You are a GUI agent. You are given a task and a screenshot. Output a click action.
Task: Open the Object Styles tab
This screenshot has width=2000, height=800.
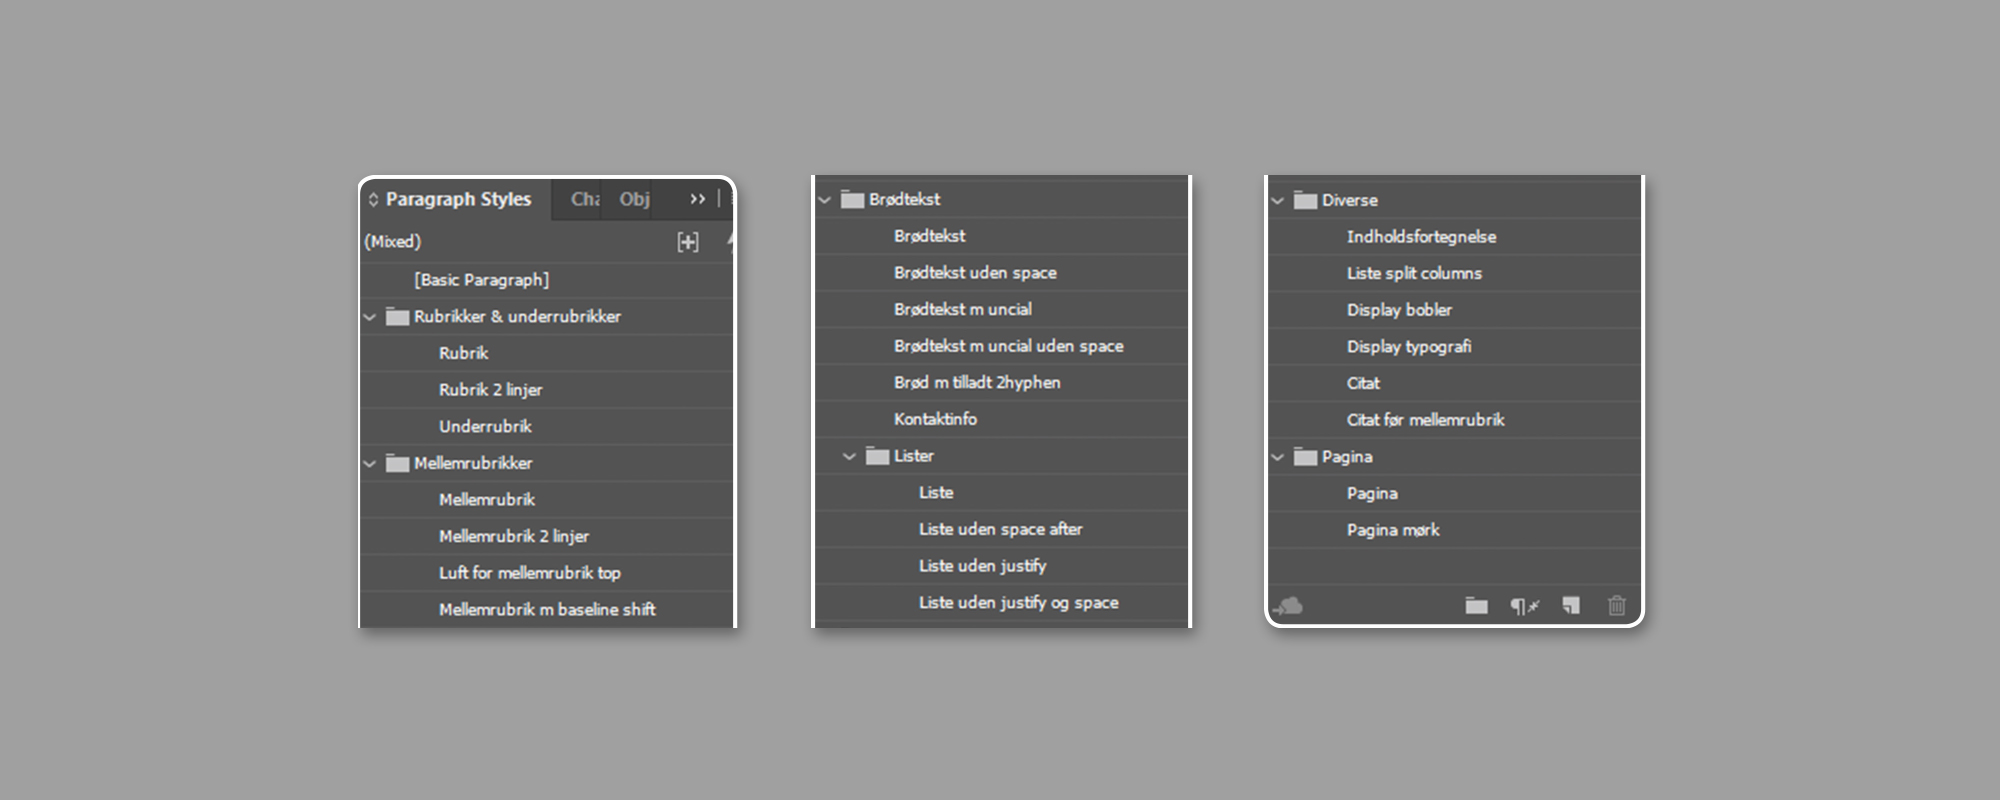coord(634,199)
